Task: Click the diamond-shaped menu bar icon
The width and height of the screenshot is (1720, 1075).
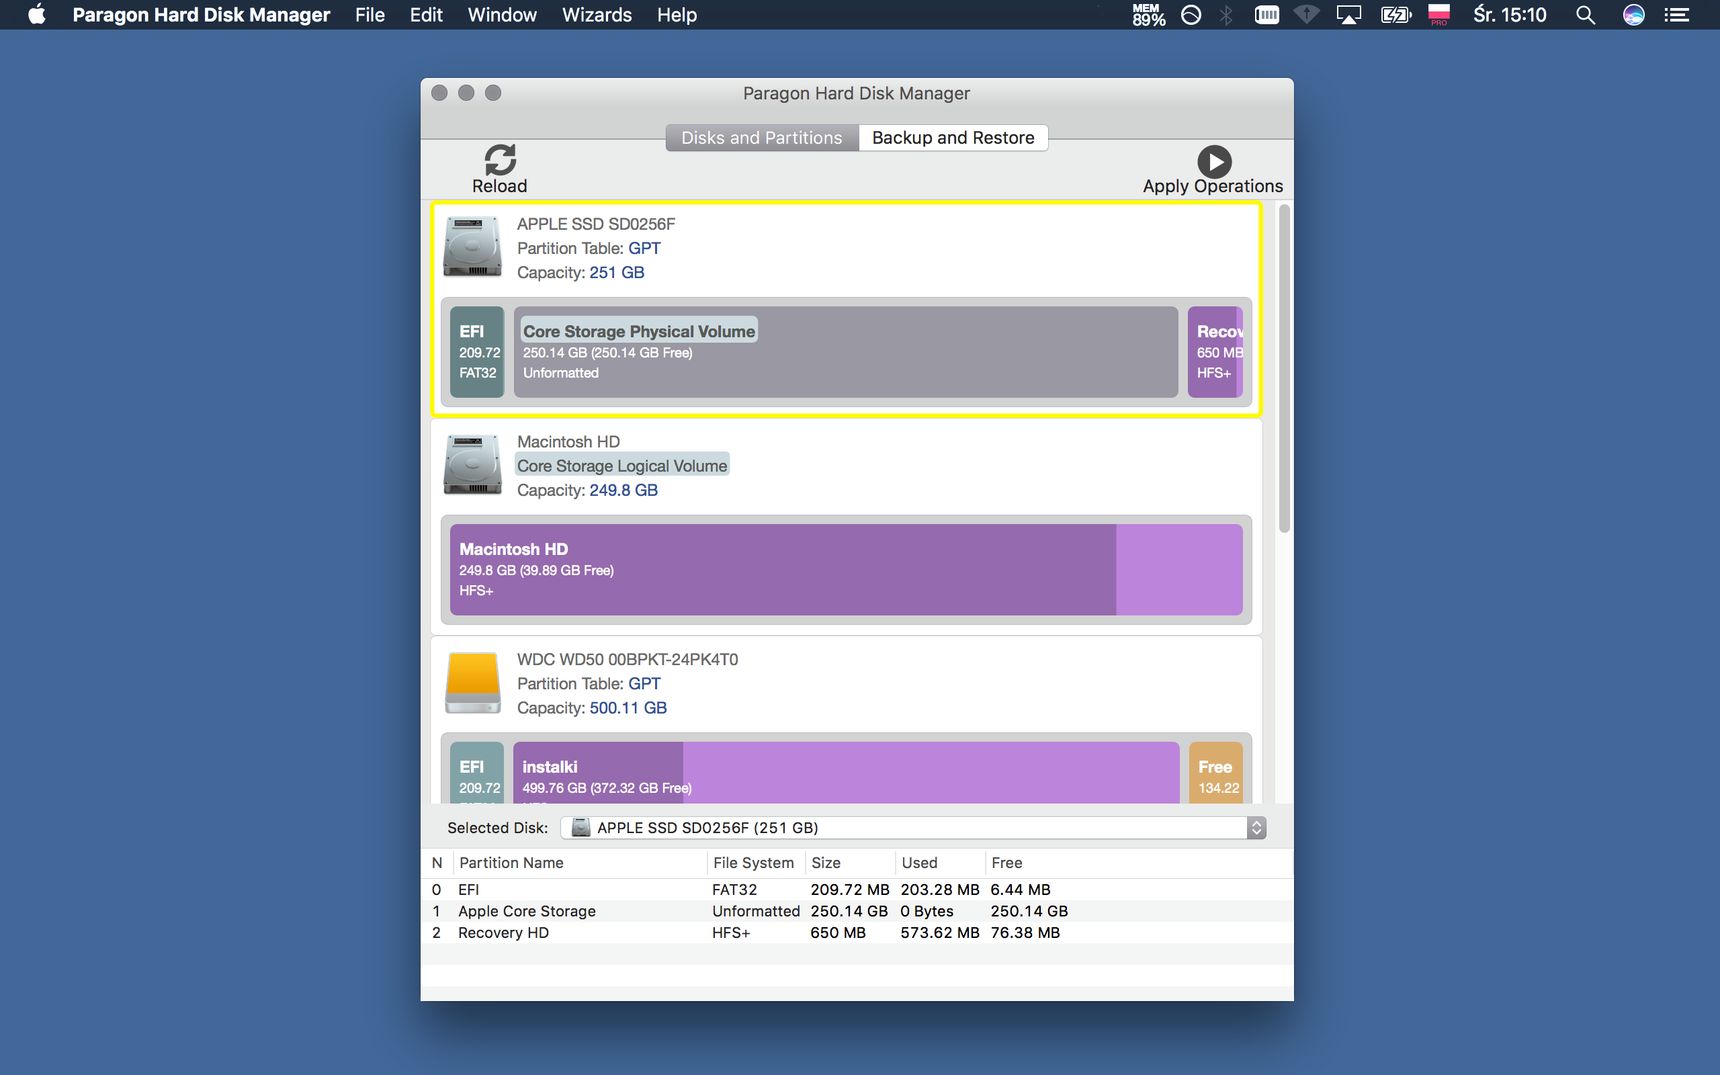Action: coord(1307,15)
